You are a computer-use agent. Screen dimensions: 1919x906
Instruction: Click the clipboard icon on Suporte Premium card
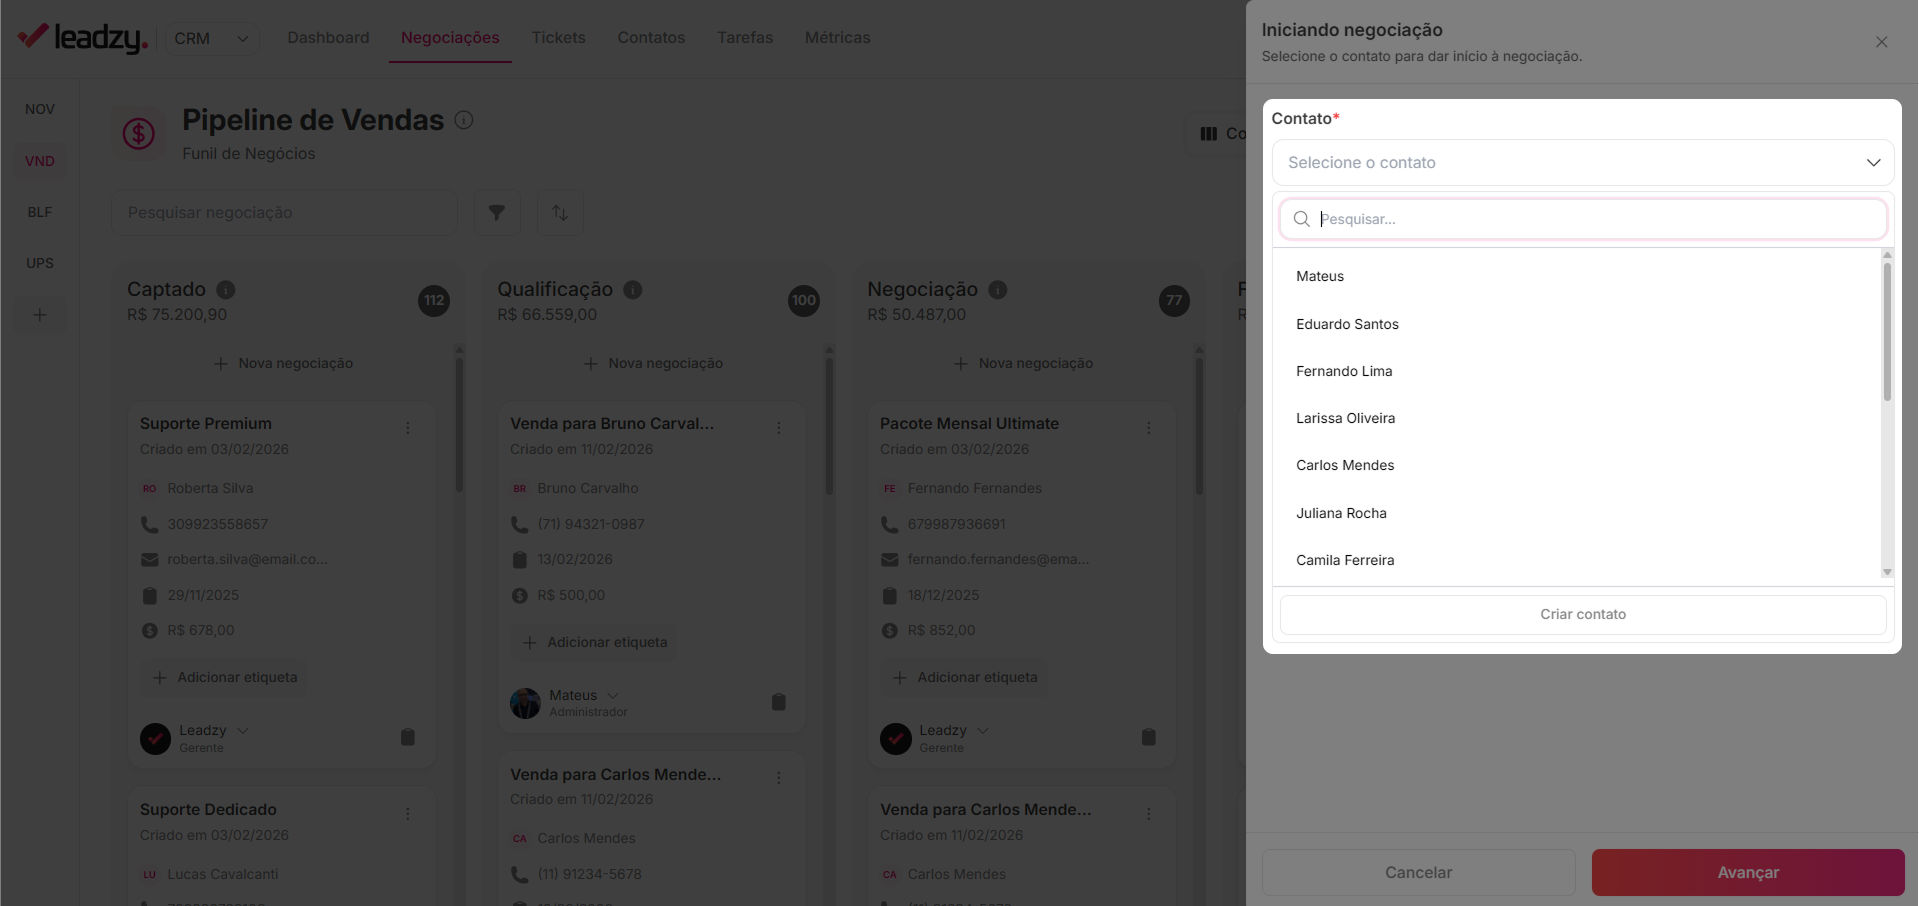408,738
